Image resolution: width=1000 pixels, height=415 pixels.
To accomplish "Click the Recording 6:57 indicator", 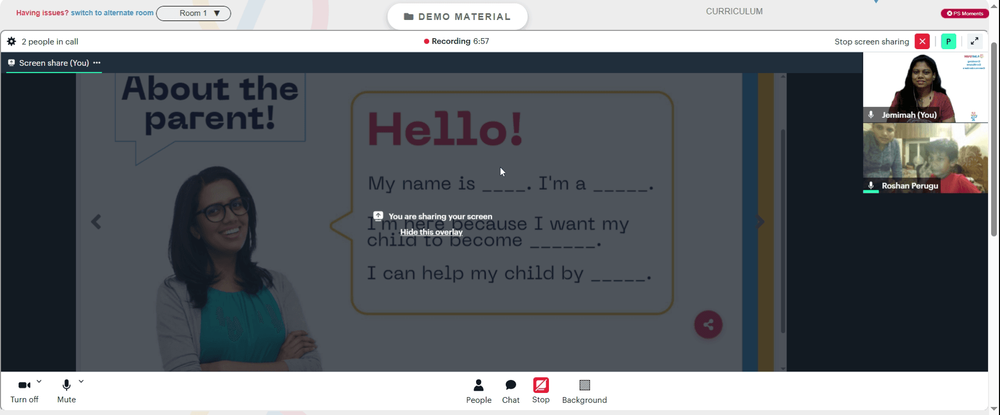I will click(457, 41).
